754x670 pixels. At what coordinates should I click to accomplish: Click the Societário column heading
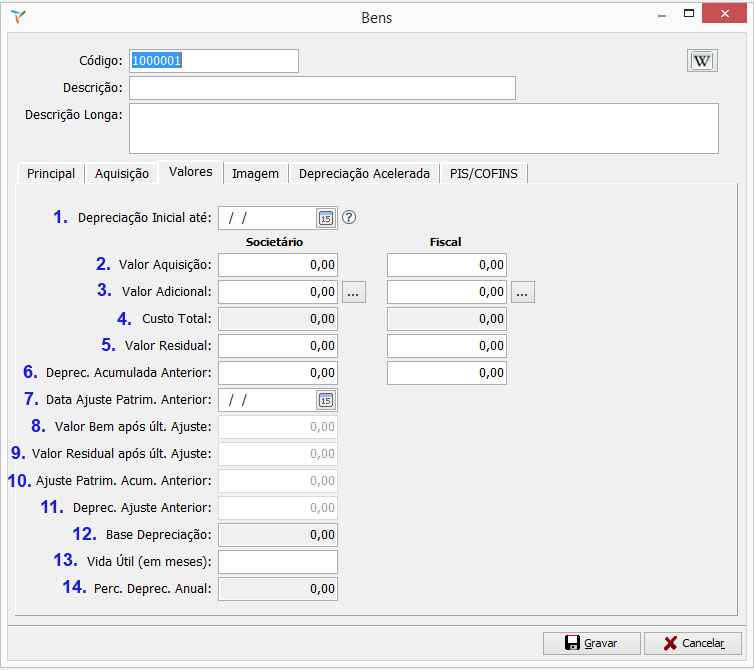[274, 242]
